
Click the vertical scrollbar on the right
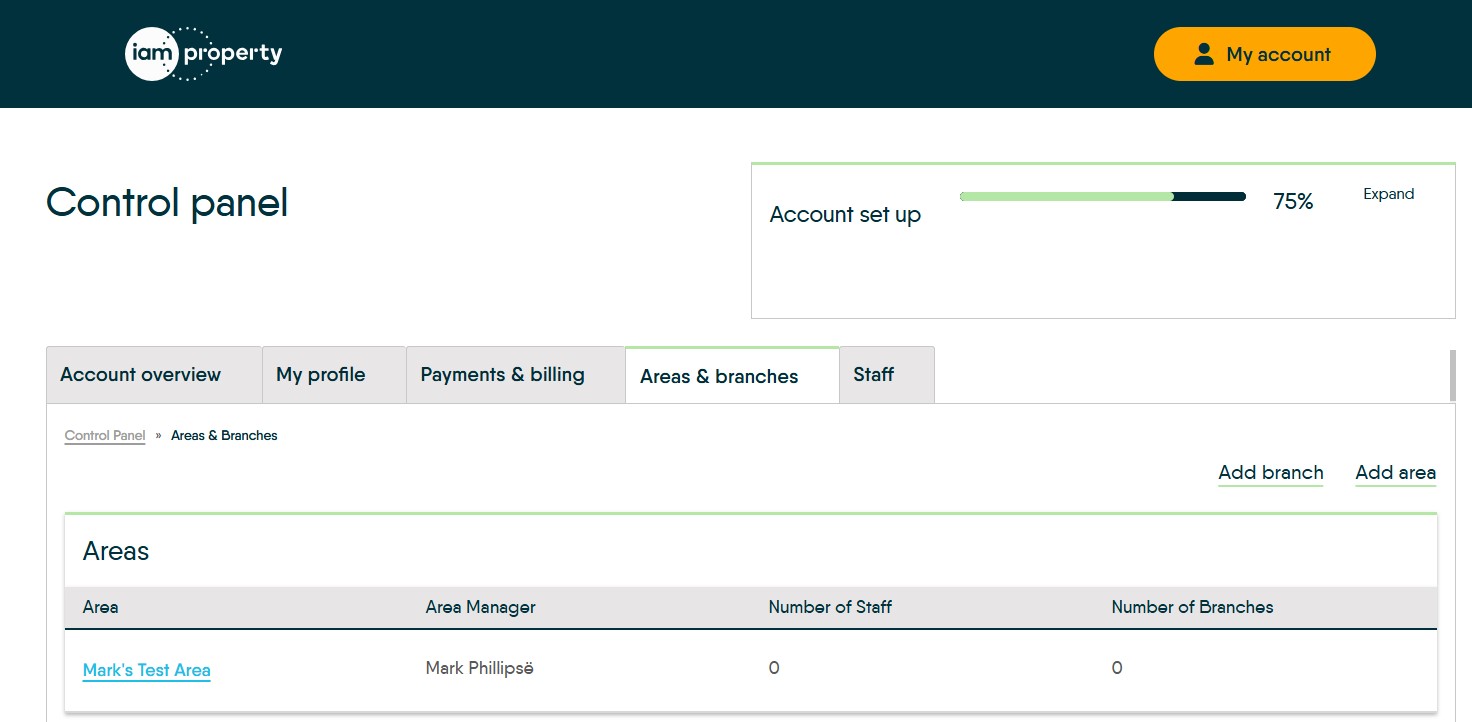(x=1452, y=375)
